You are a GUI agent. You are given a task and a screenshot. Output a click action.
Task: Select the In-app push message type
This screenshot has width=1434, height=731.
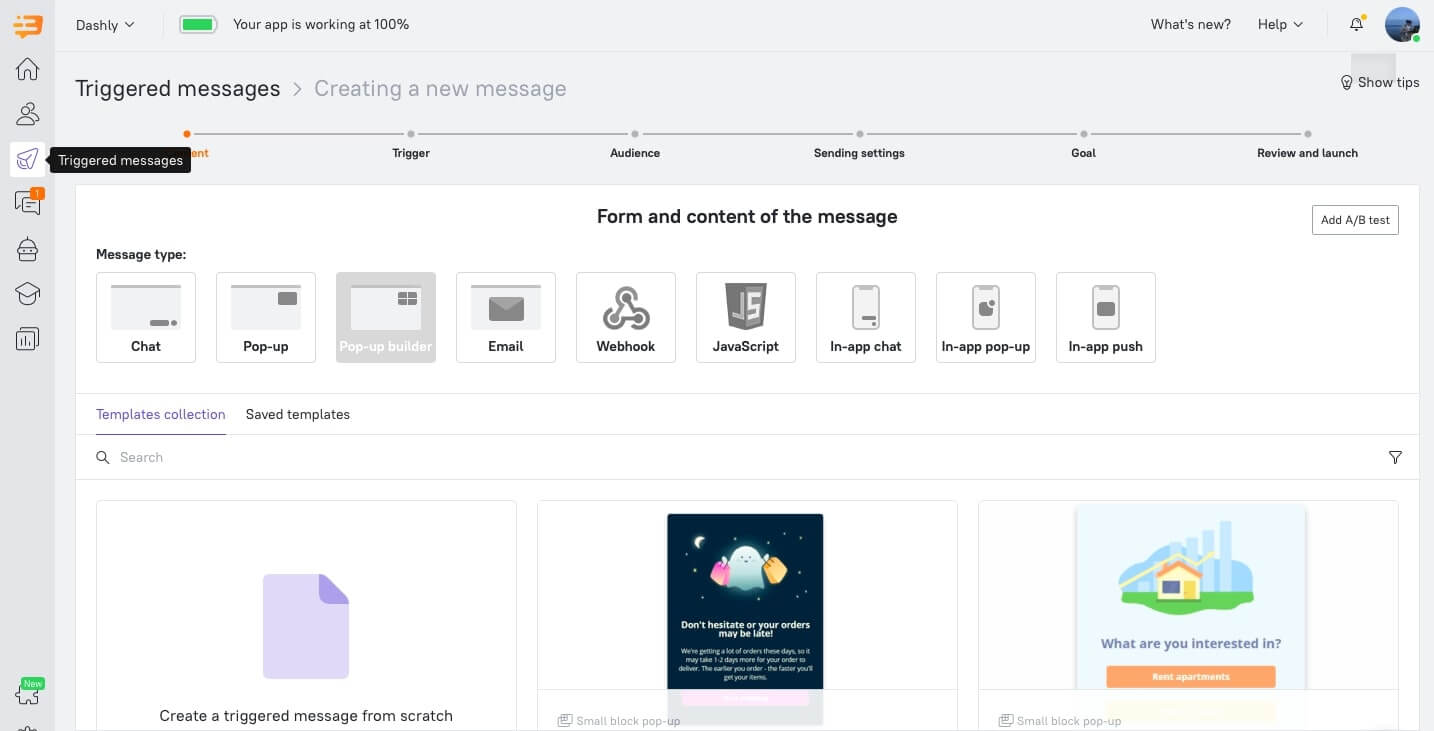[x=1106, y=317]
